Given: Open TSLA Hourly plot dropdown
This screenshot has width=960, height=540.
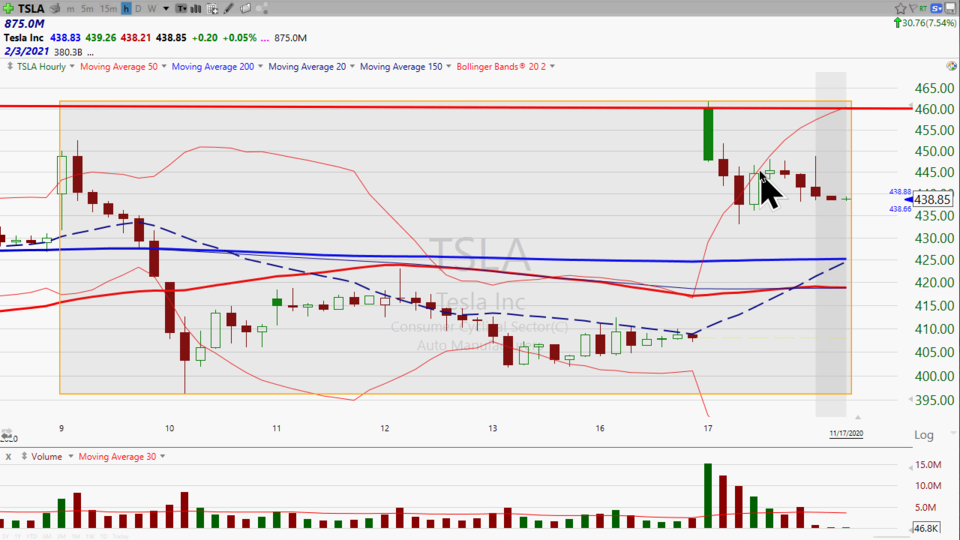Looking at the screenshot, I should coord(72,66).
